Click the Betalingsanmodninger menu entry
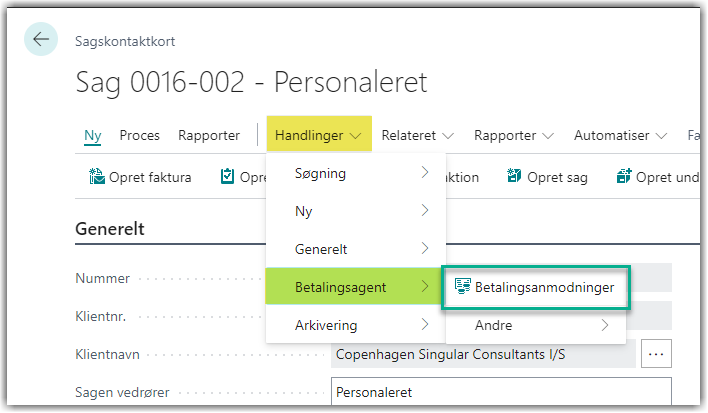Viewport: 708px width, 413px height. [x=536, y=287]
